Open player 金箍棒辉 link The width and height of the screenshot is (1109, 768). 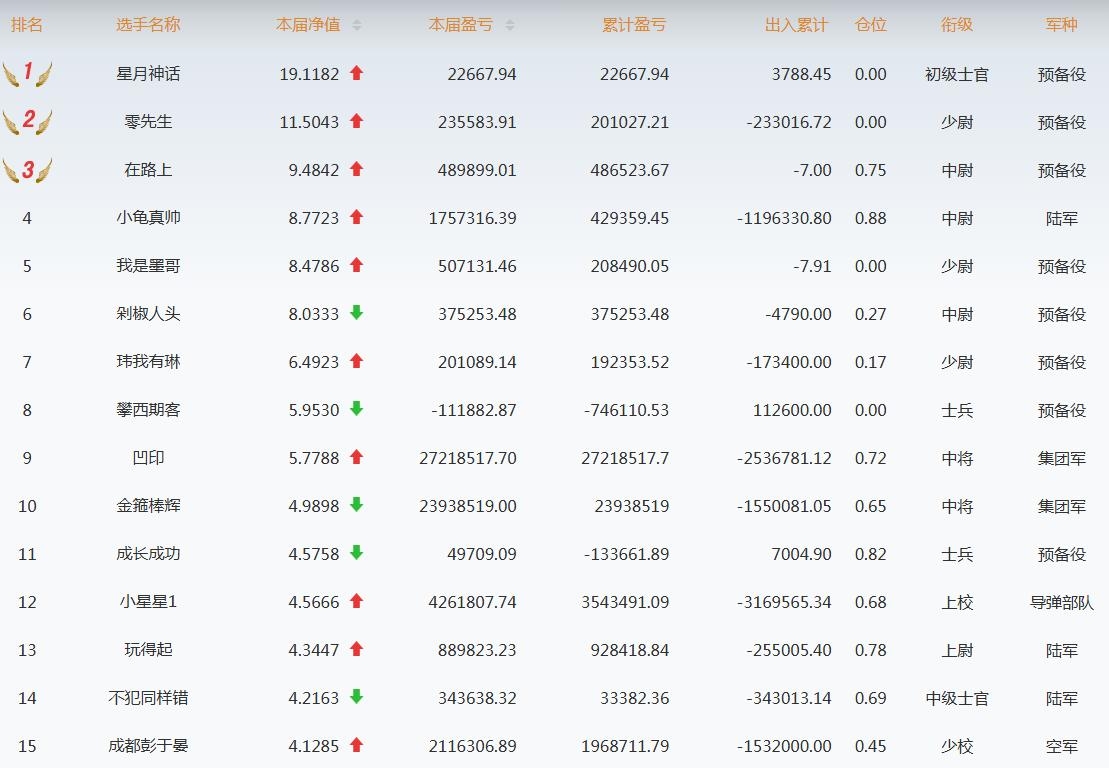point(148,506)
